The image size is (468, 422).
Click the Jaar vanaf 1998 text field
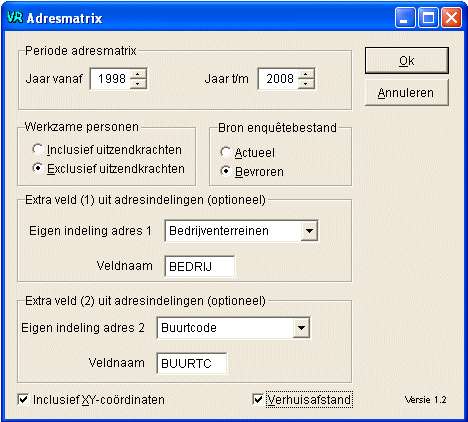111,79
